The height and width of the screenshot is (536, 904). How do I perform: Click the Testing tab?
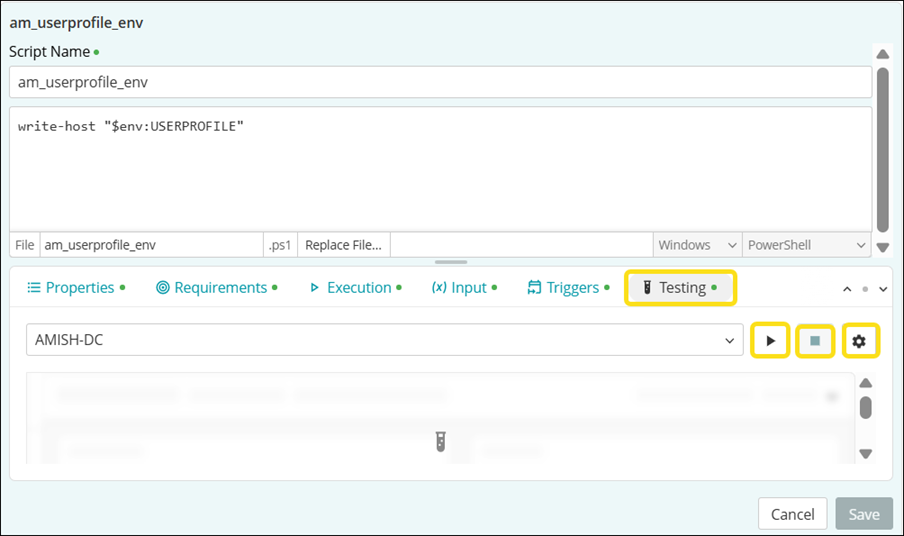coord(681,288)
